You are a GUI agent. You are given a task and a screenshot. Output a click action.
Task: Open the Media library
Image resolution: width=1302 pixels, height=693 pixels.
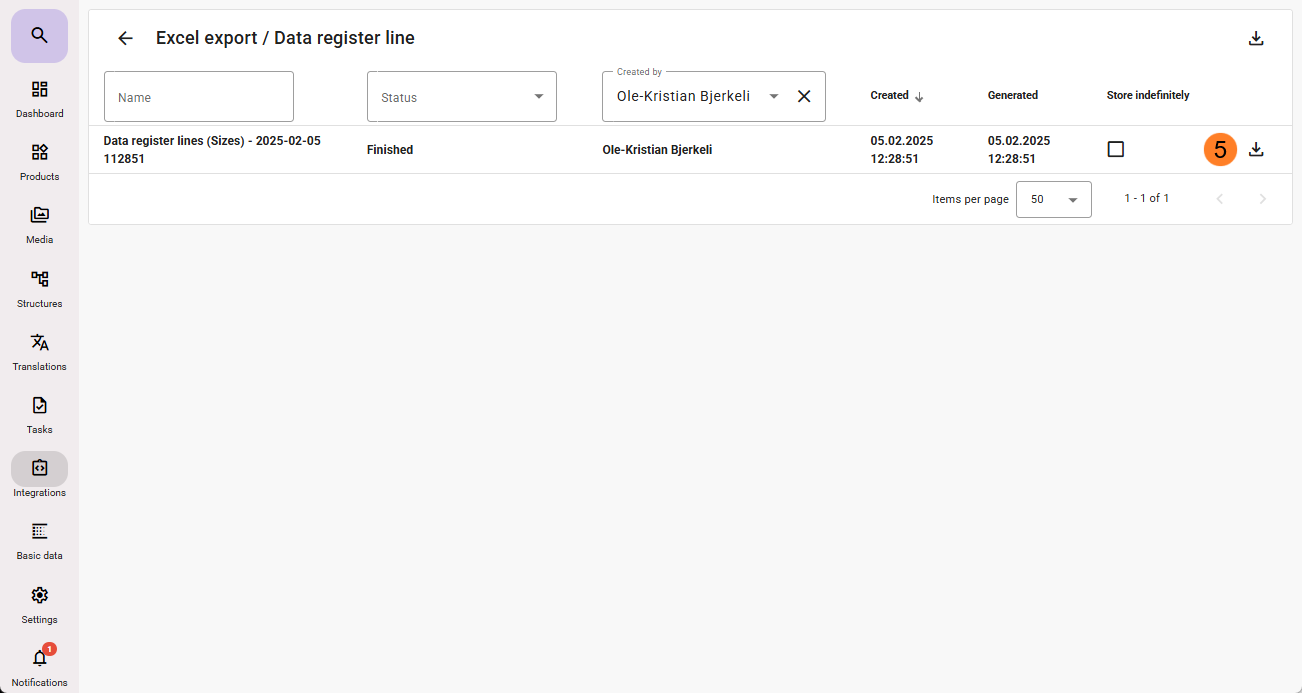39,225
